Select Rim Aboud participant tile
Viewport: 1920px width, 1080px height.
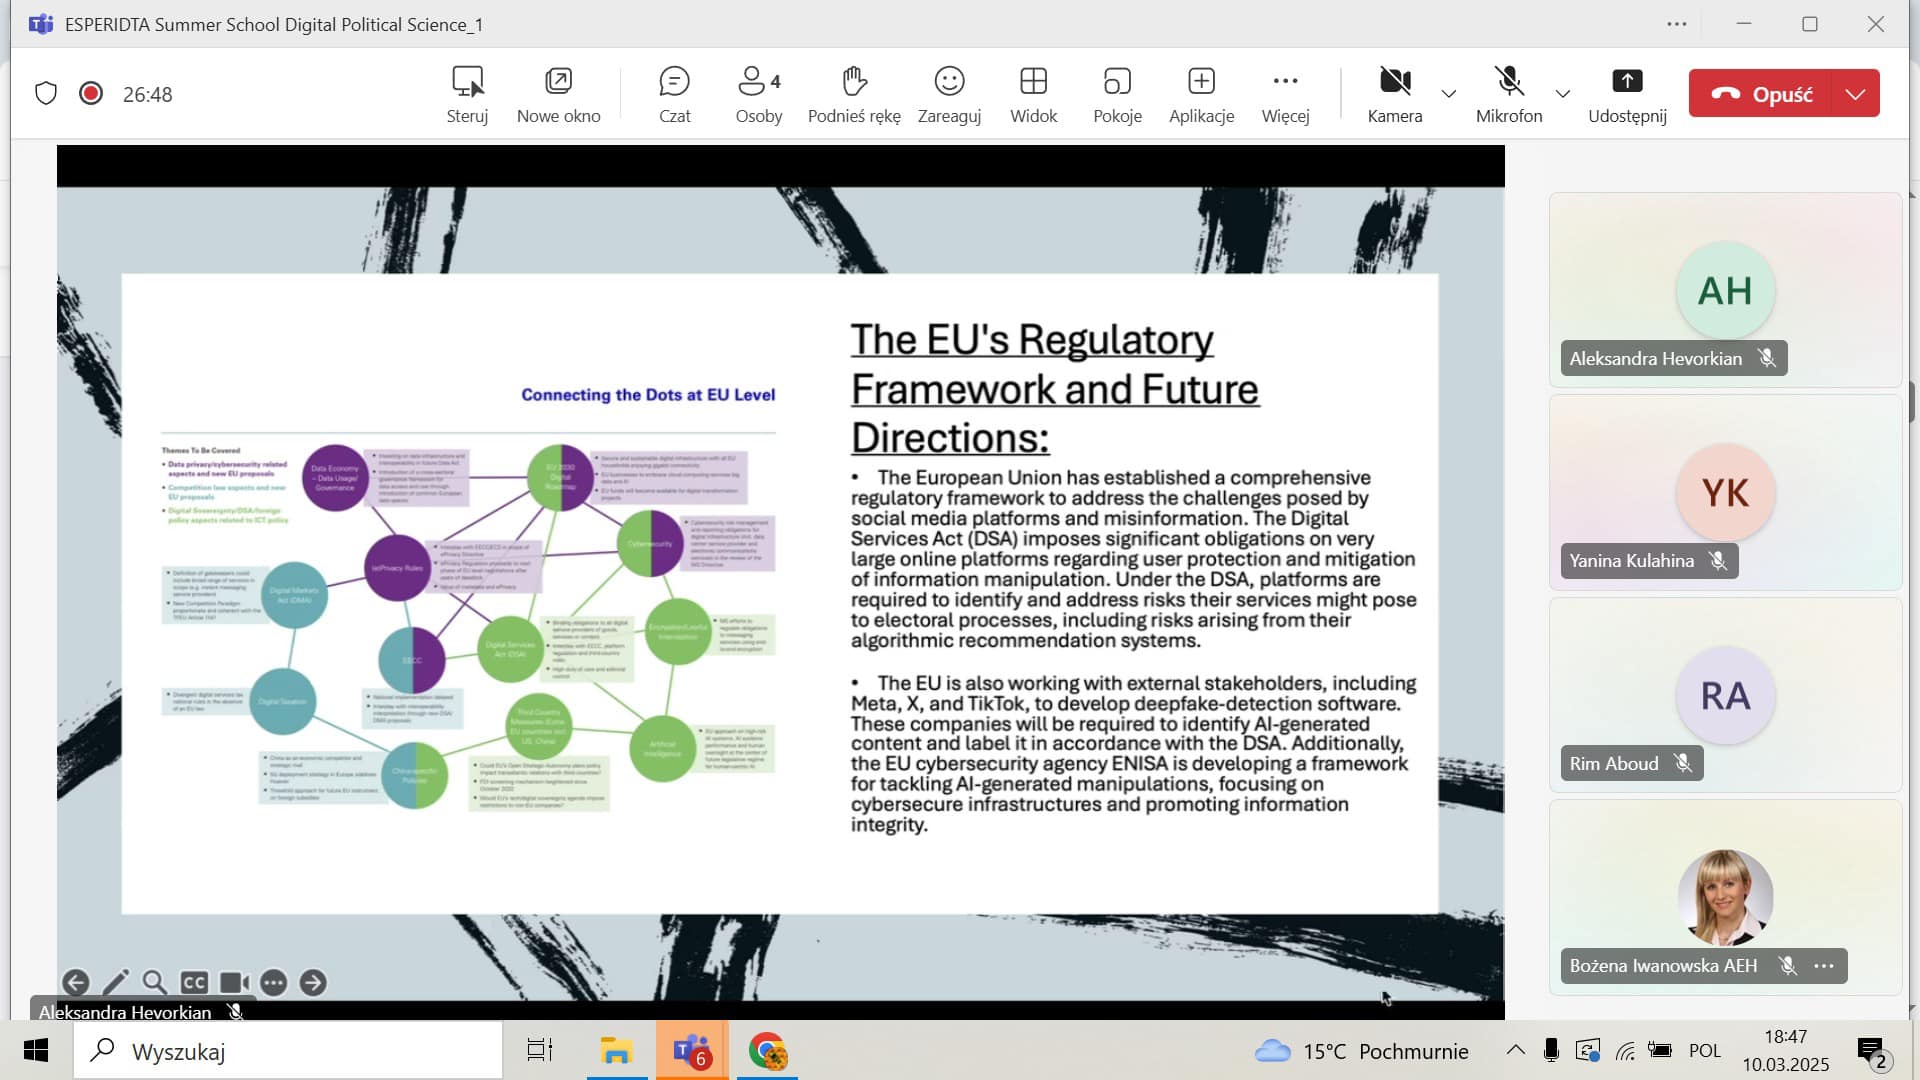(x=1725, y=695)
